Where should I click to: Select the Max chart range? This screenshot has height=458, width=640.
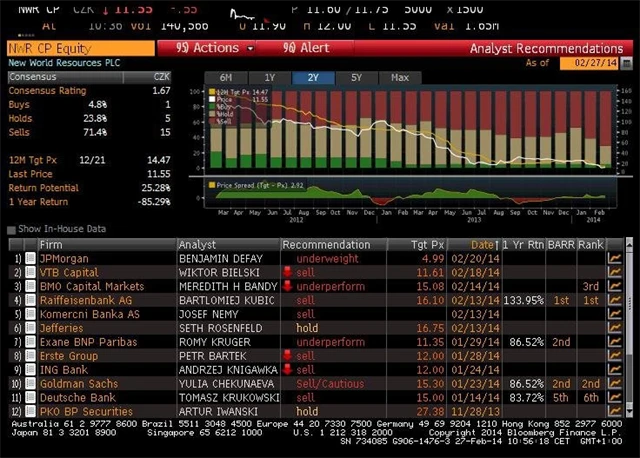coord(400,77)
